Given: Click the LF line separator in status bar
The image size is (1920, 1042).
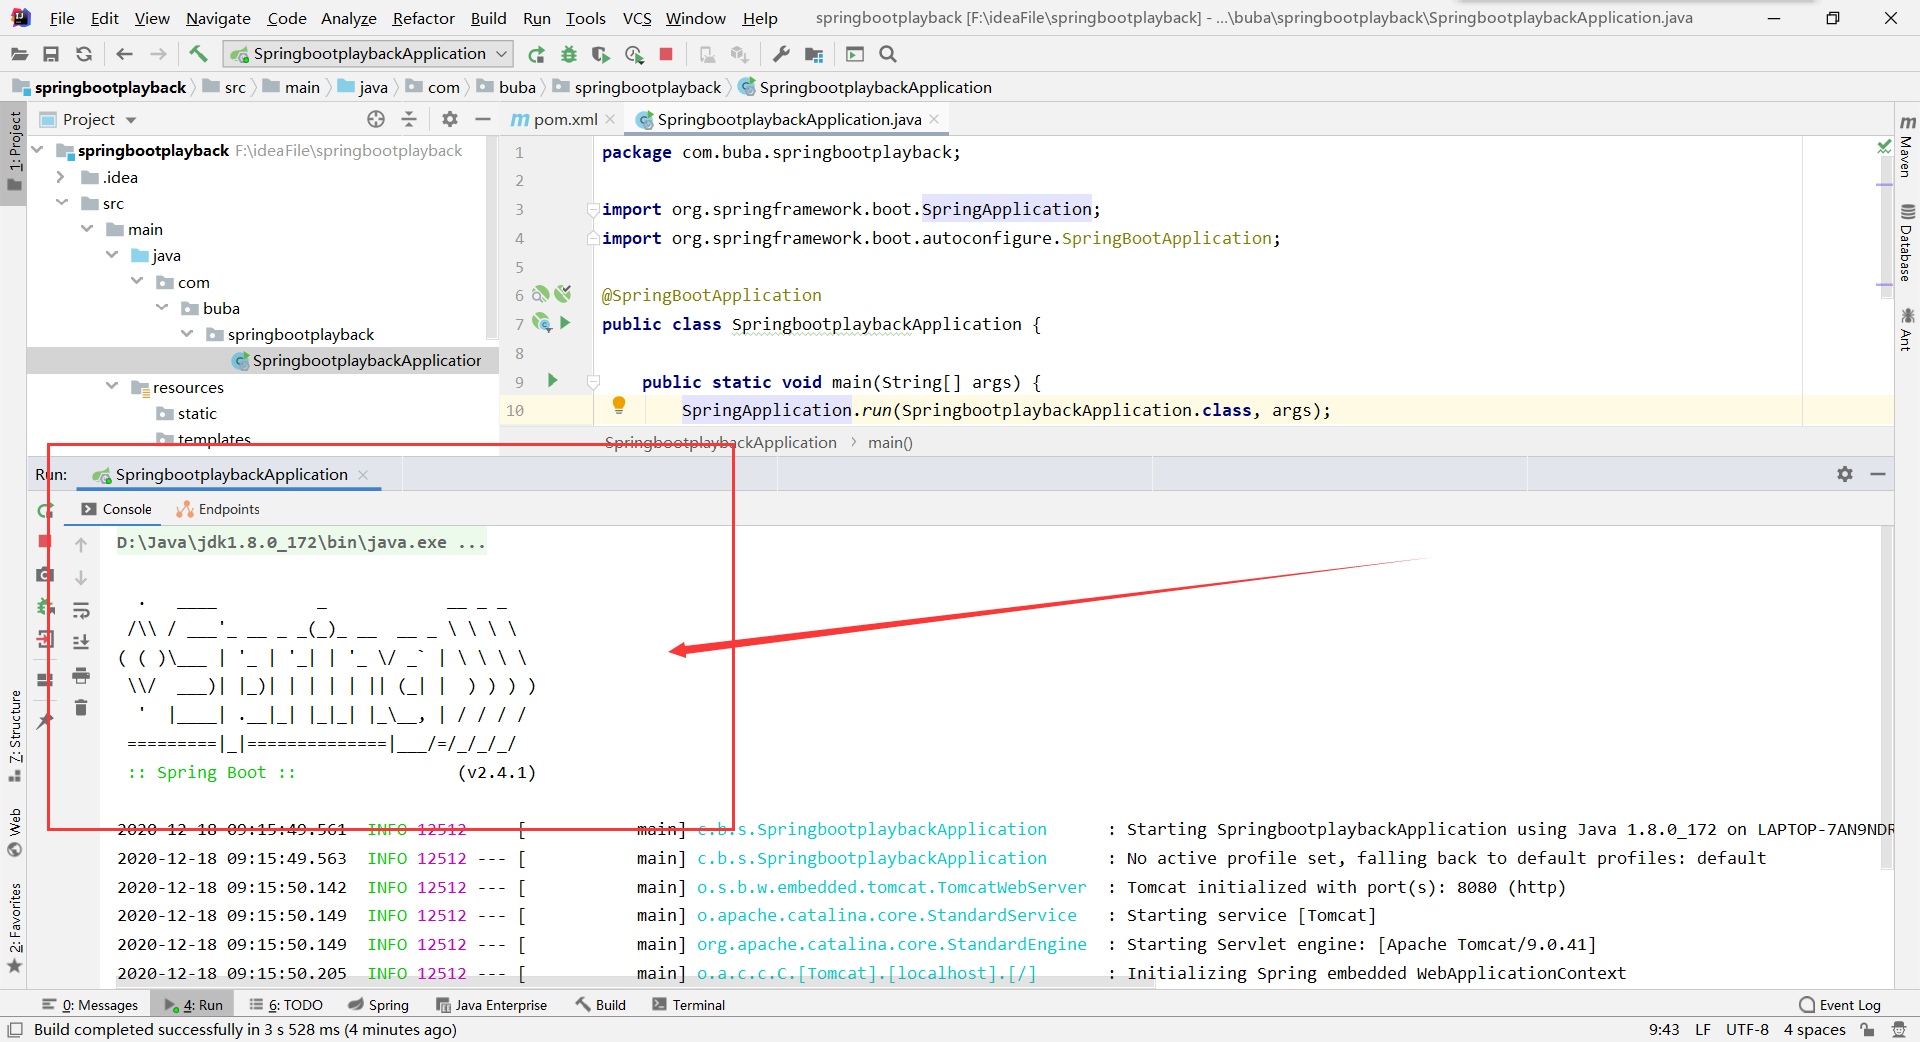Looking at the screenshot, I should click(x=1702, y=1030).
